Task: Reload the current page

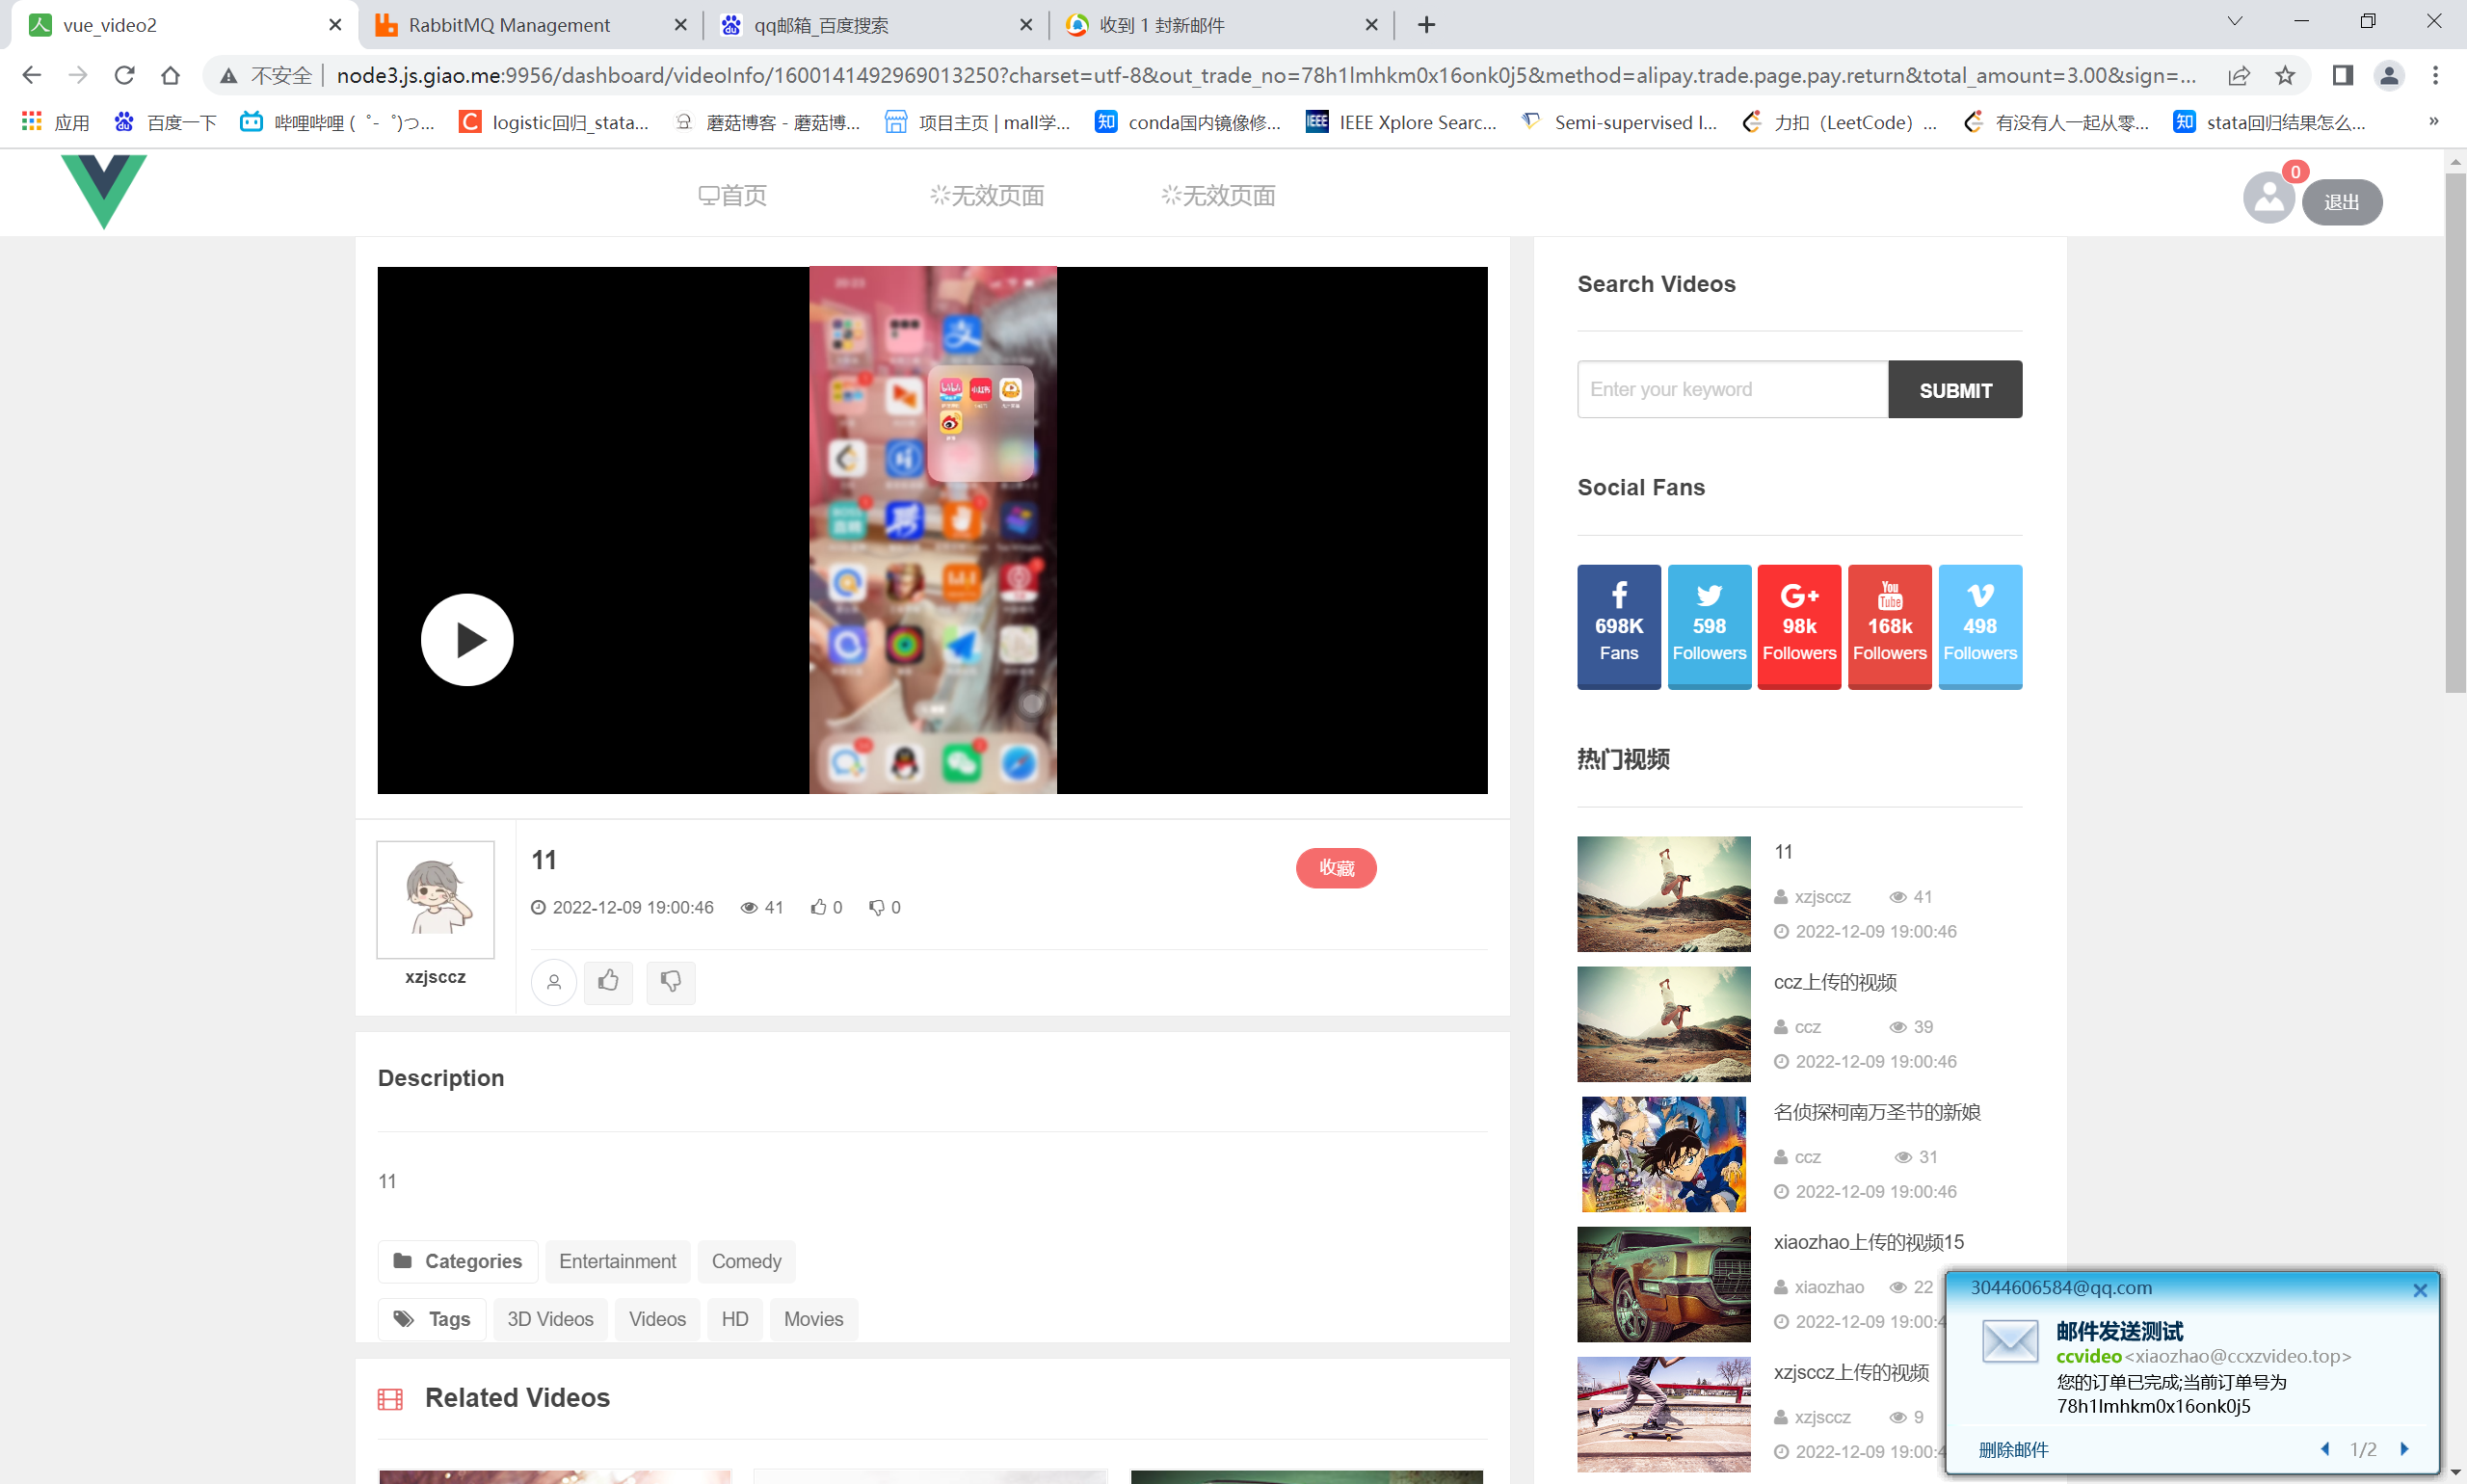Action: coord(124,75)
